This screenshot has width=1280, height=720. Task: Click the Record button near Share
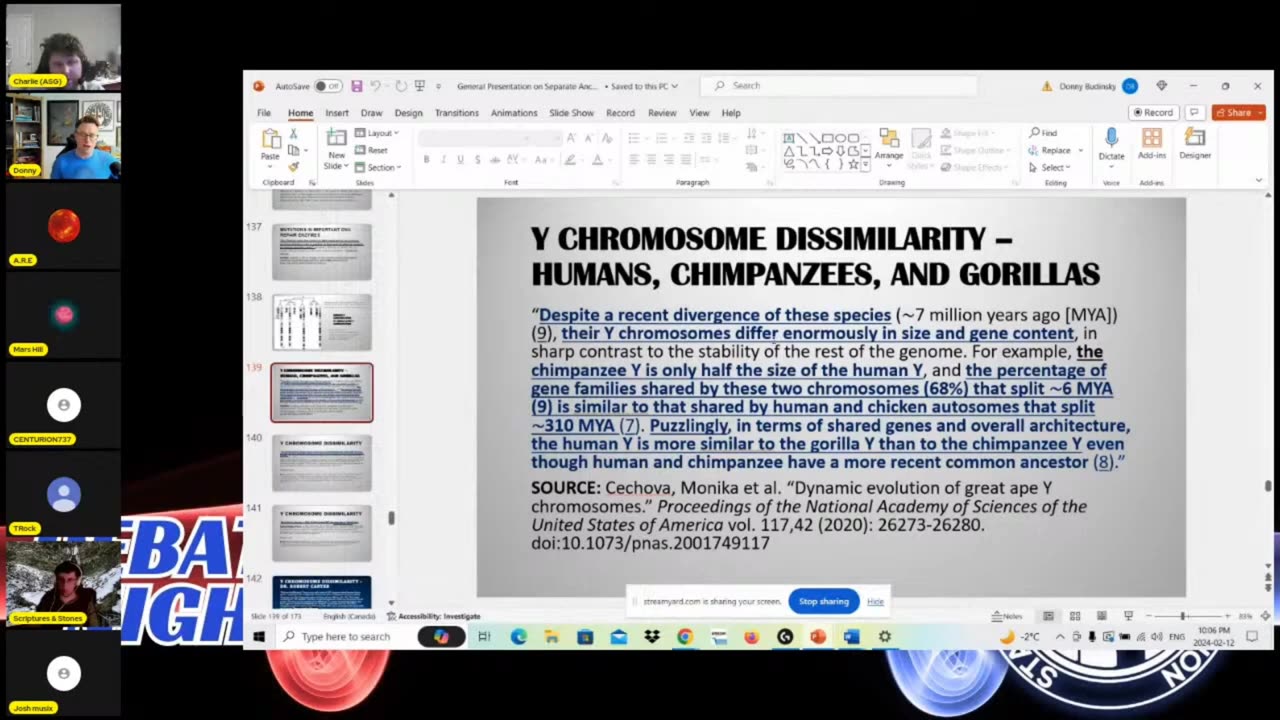click(1152, 113)
